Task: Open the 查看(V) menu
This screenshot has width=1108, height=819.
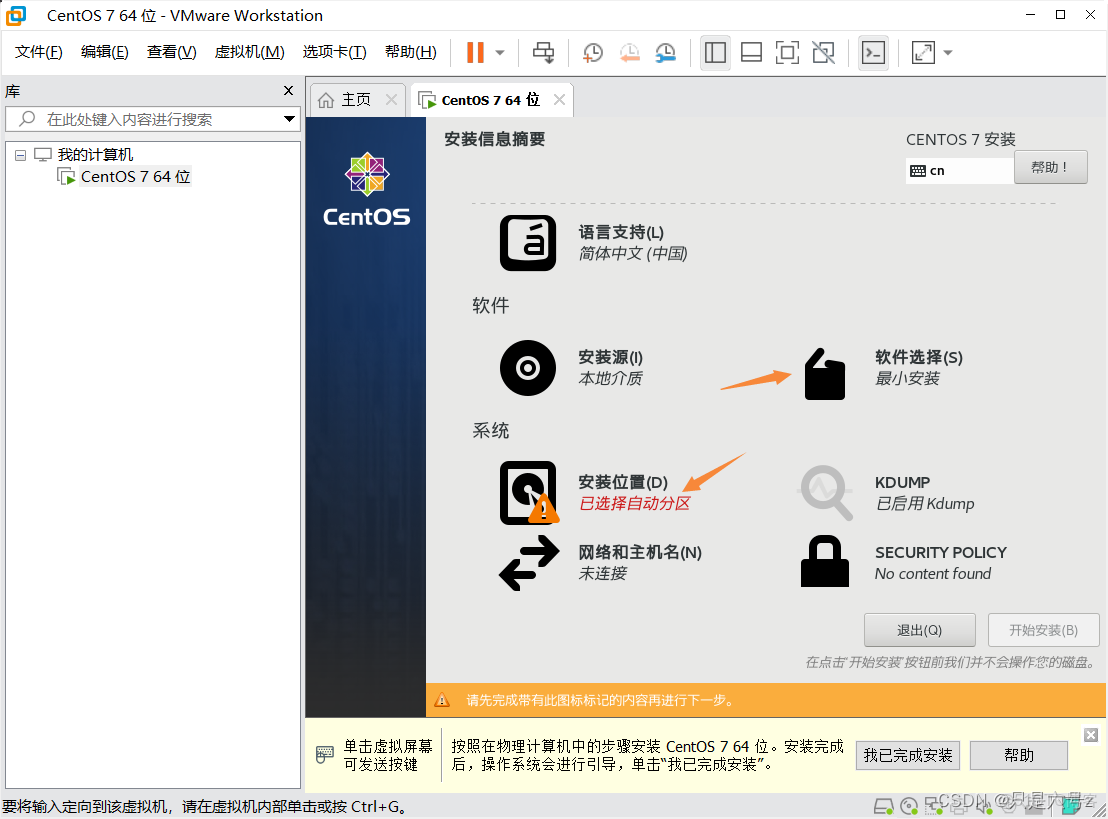Action: coord(171,52)
